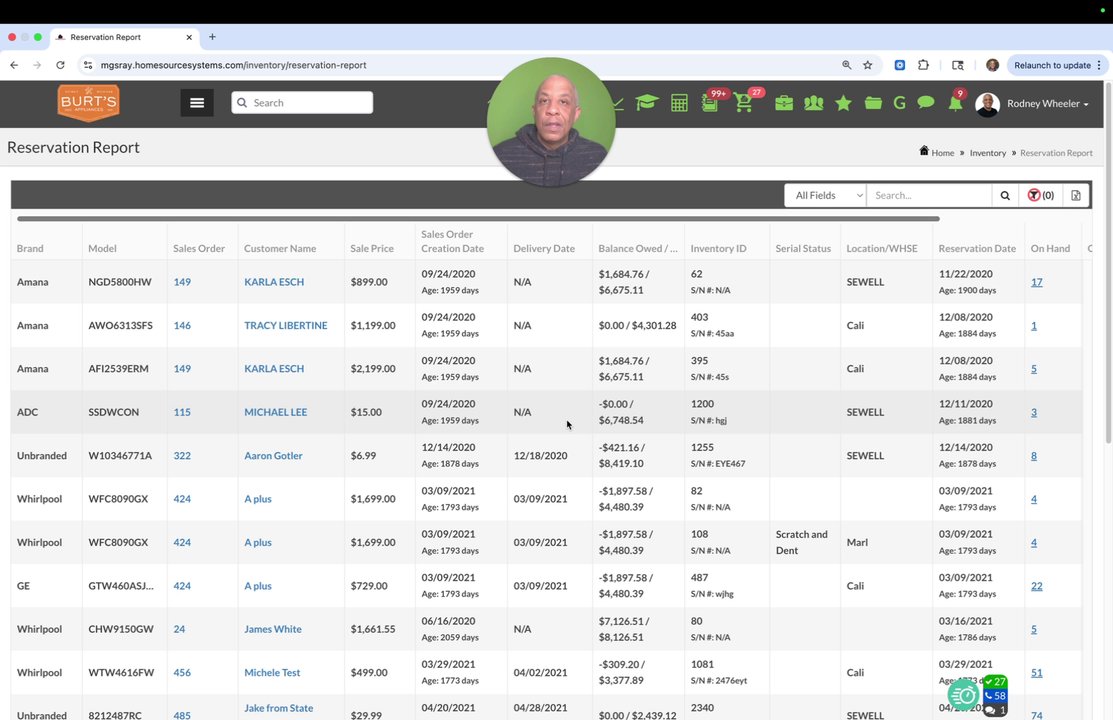Open the chat bubble icon

[926, 102]
